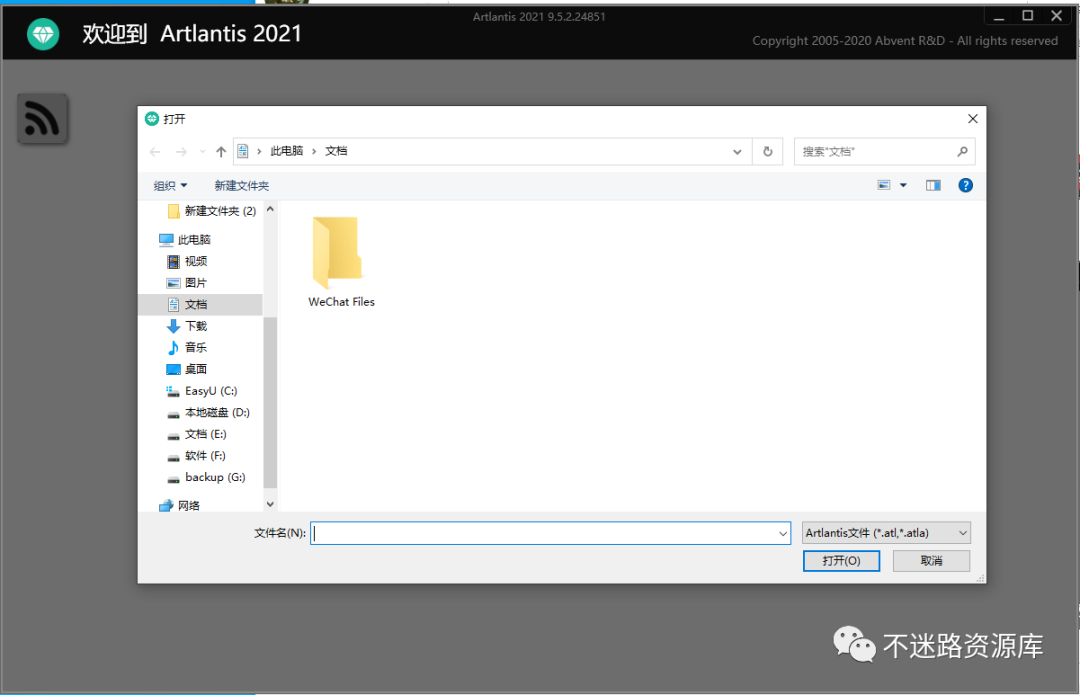The image size is (1080, 695).
Task: Select 音乐 in the sidebar
Action: (x=187, y=347)
